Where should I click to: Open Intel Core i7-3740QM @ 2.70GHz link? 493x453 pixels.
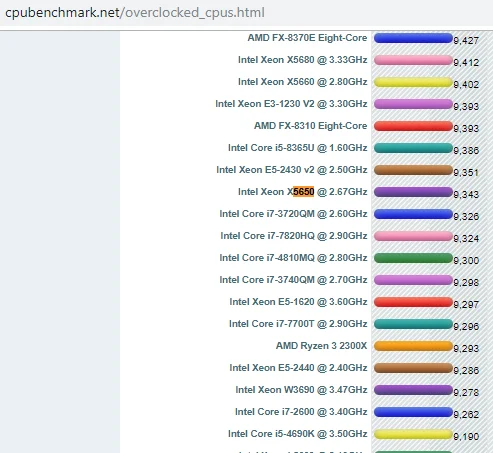pyautogui.click(x=293, y=280)
